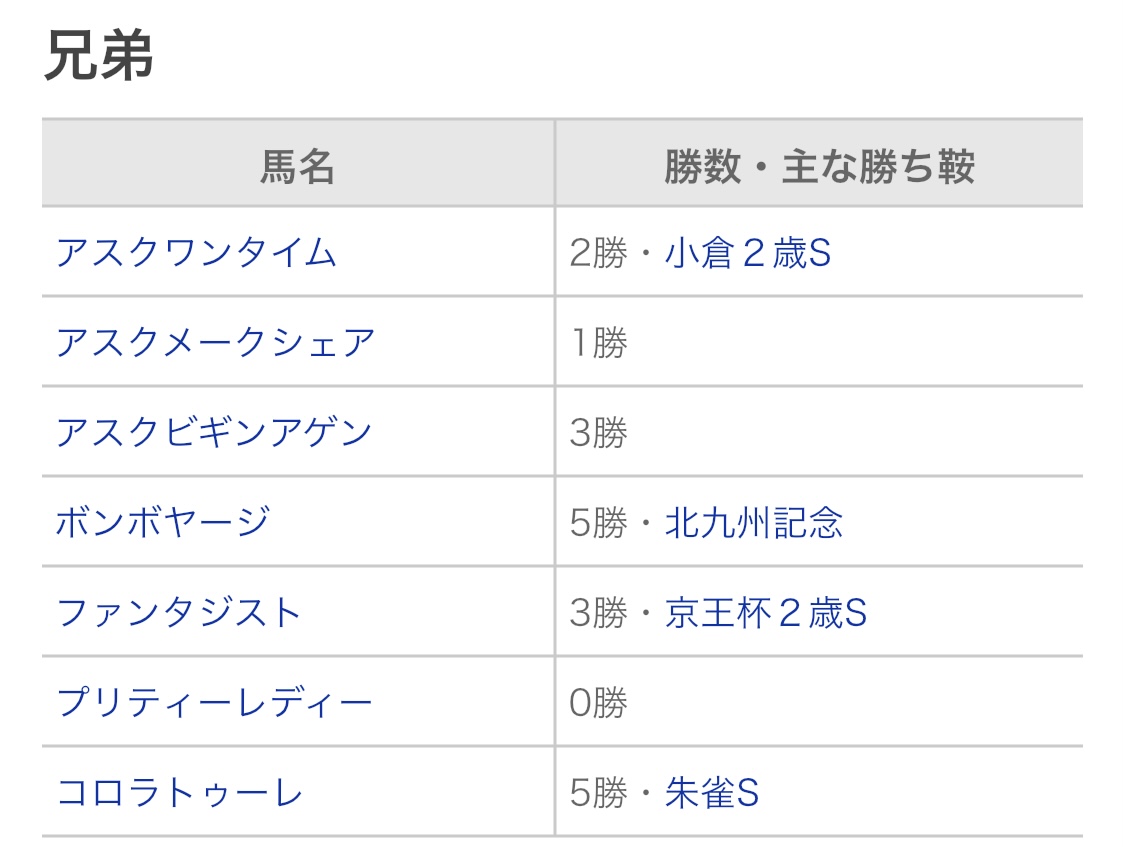Image resolution: width=1125 pixels, height=847 pixels.
Task: Open the アスクメークシェア horse page
Action: pos(216,343)
